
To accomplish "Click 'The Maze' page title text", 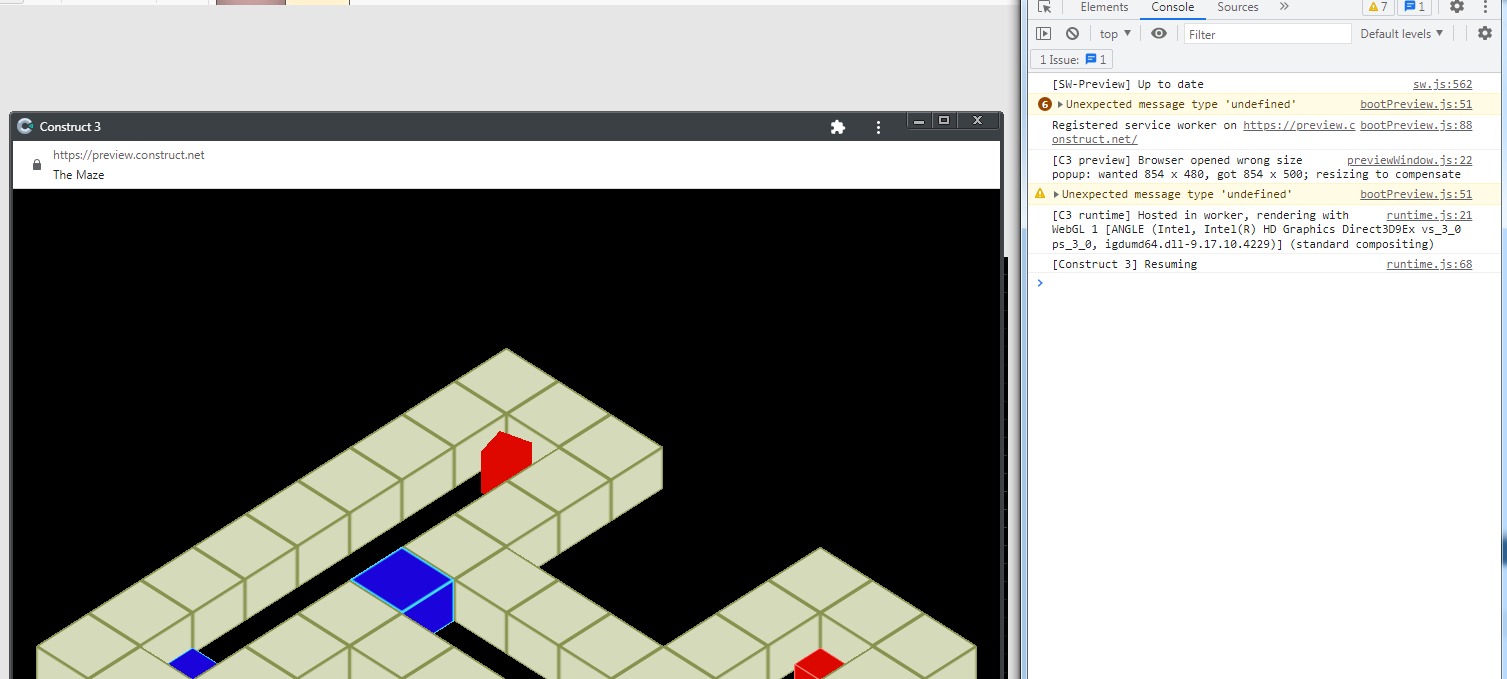I will point(79,175).
